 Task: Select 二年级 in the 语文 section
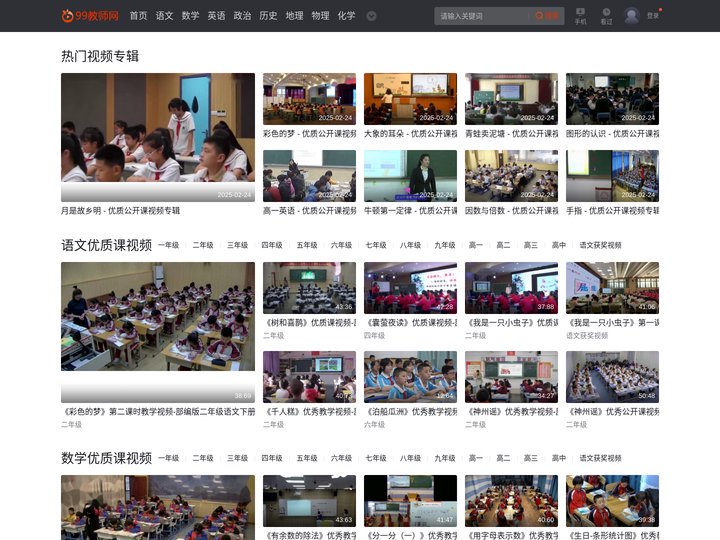(x=203, y=245)
